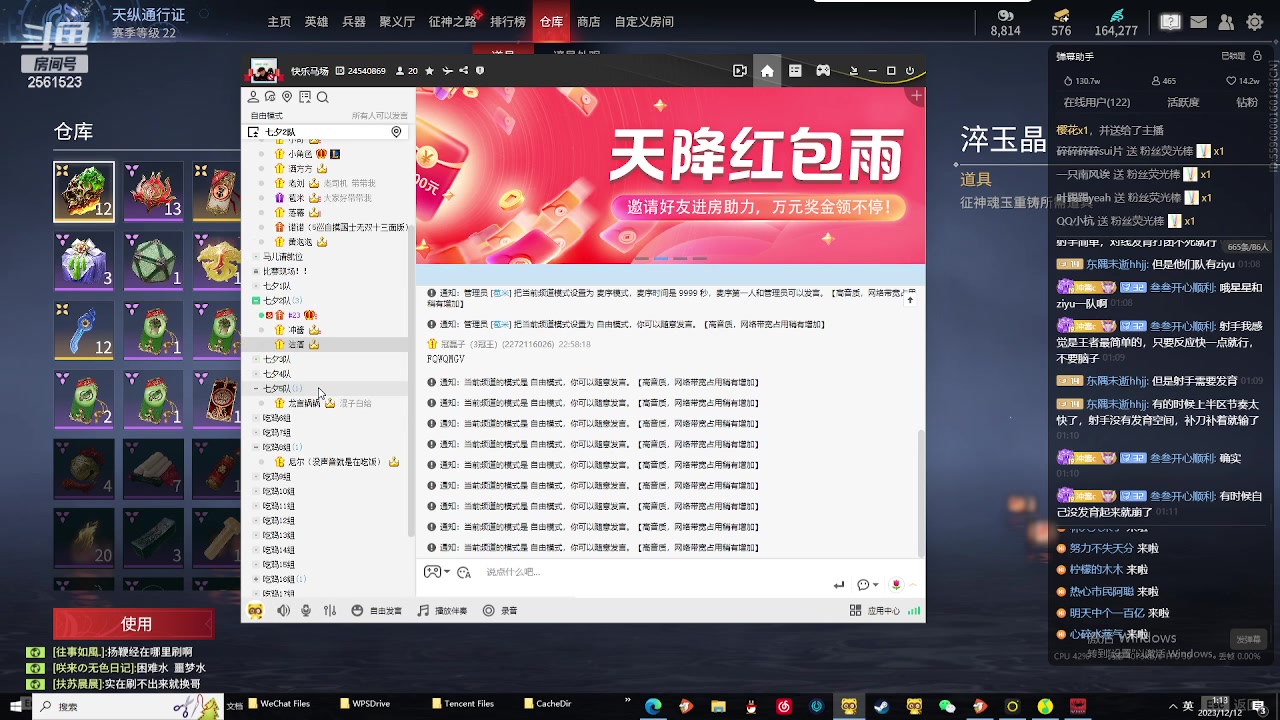Click the 发弹幕 send button
1280x720 pixels.
tap(1248, 638)
